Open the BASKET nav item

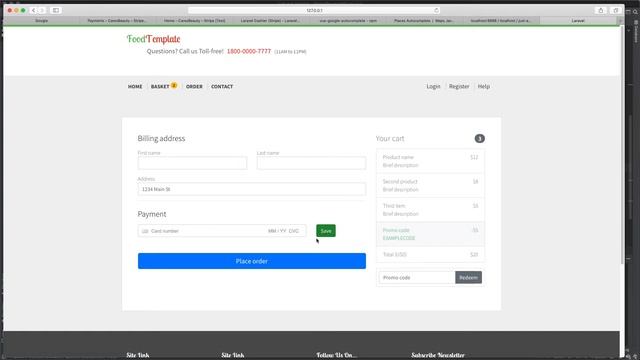160,87
